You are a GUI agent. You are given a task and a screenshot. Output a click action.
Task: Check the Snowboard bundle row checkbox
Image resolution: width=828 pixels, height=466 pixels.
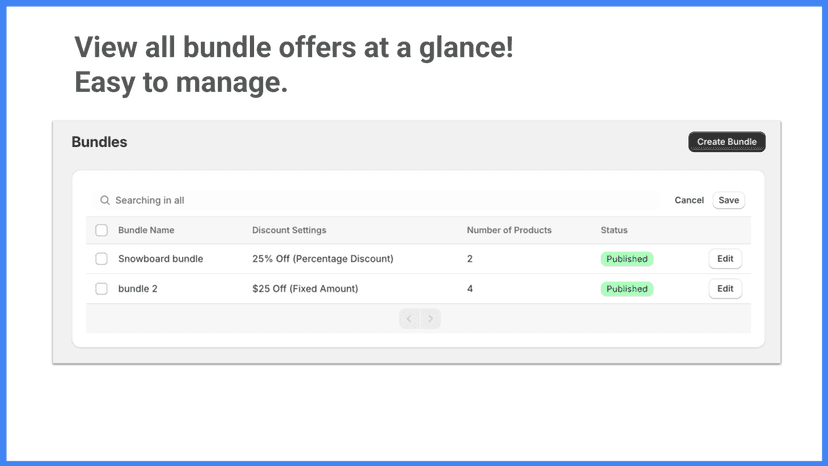tap(101, 259)
